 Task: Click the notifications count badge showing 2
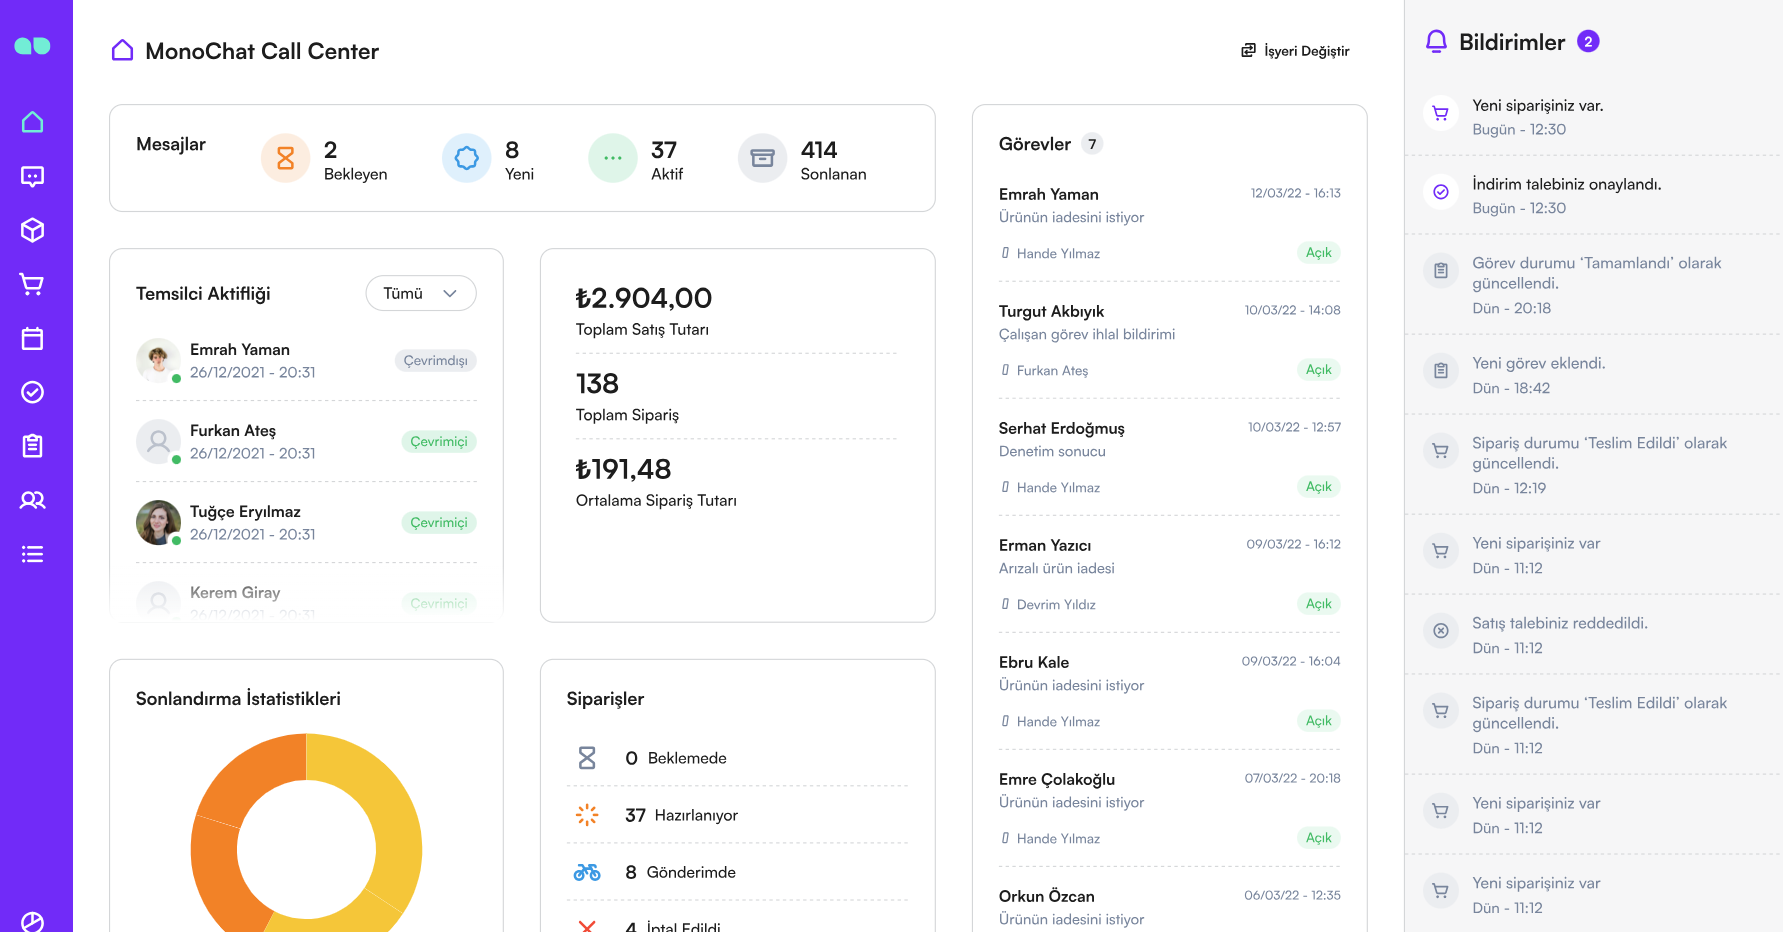pos(1591,42)
